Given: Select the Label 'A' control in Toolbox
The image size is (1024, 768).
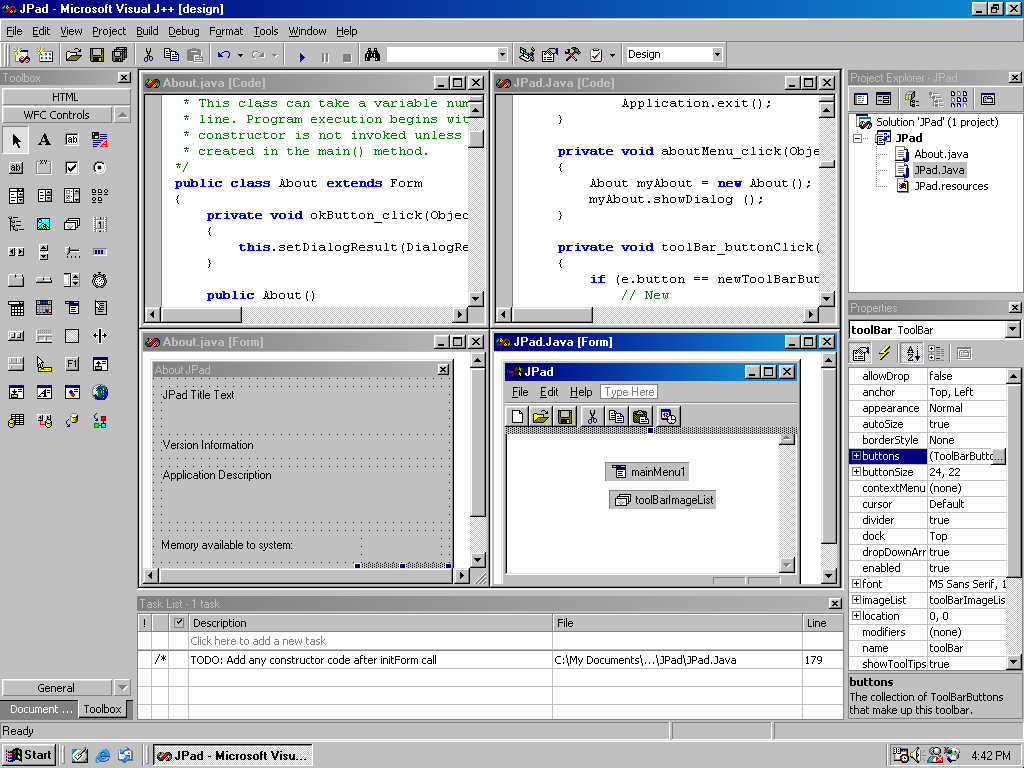Looking at the screenshot, I should coord(44,140).
